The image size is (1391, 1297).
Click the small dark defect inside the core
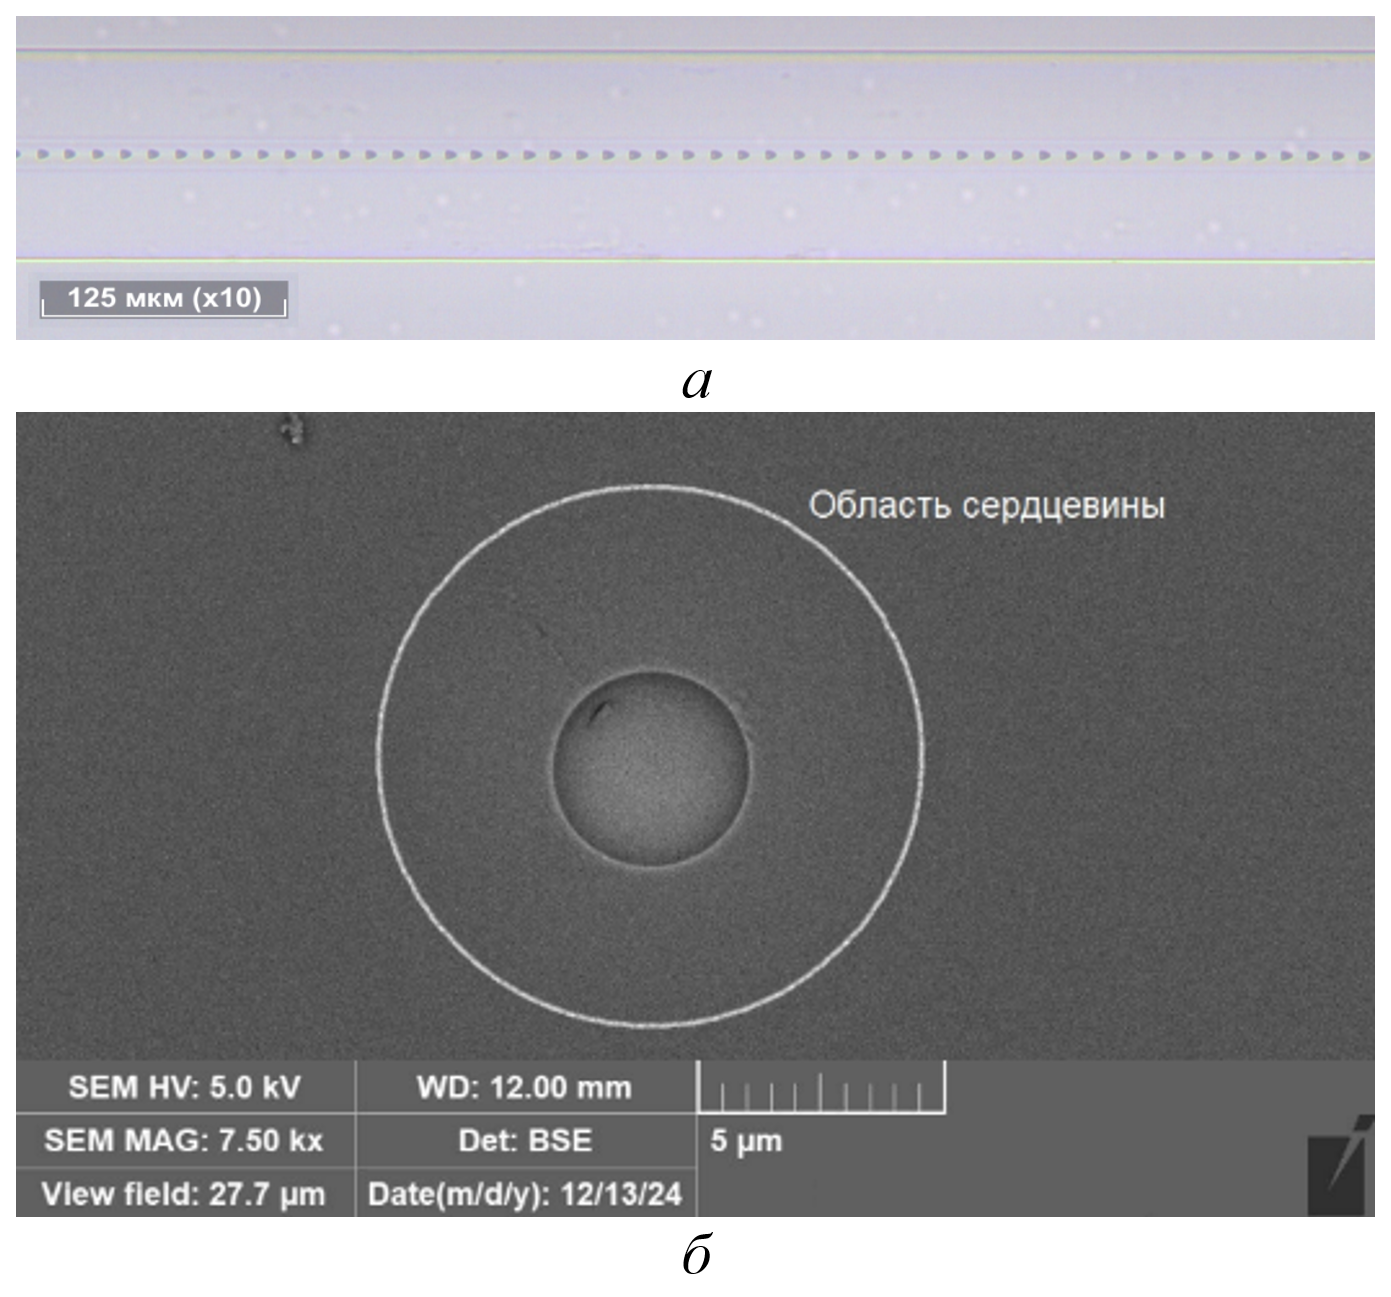(599, 712)
